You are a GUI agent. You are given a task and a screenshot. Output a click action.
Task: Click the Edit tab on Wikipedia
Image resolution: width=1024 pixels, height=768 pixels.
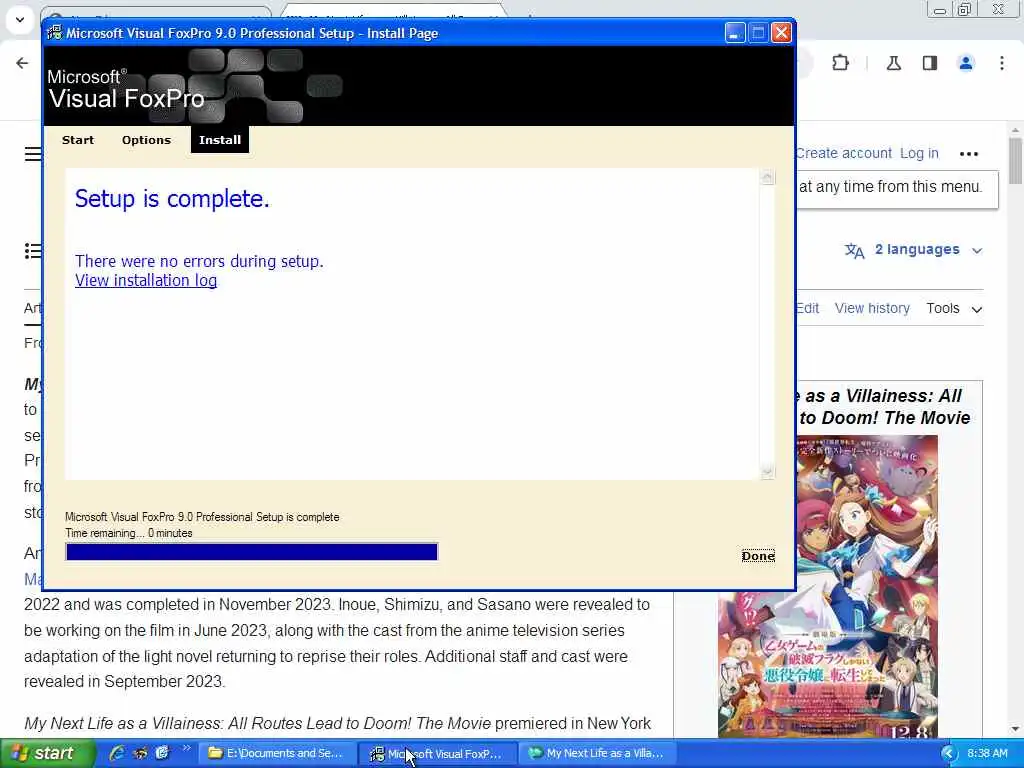tap(808, 308)
